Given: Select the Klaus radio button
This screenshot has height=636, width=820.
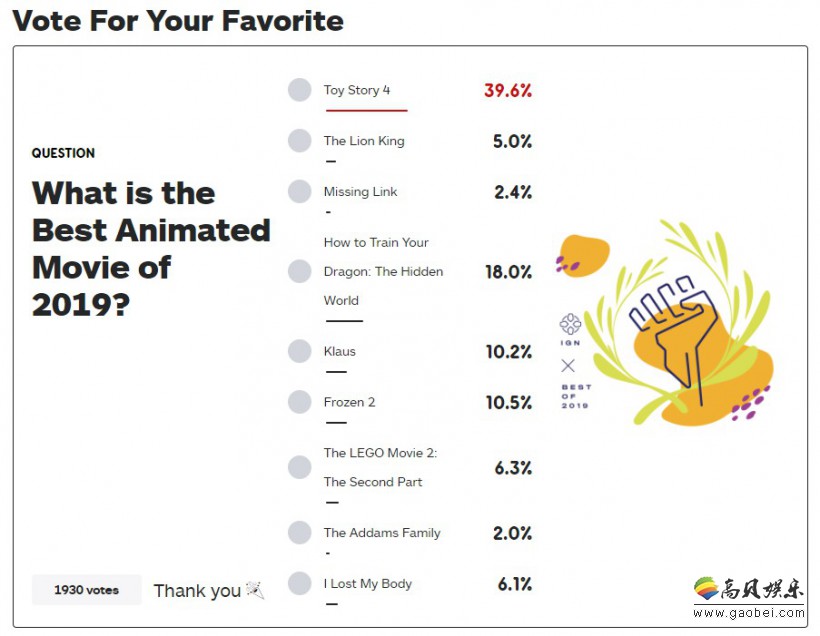Looking at the screenshot, I should [300, 351].
